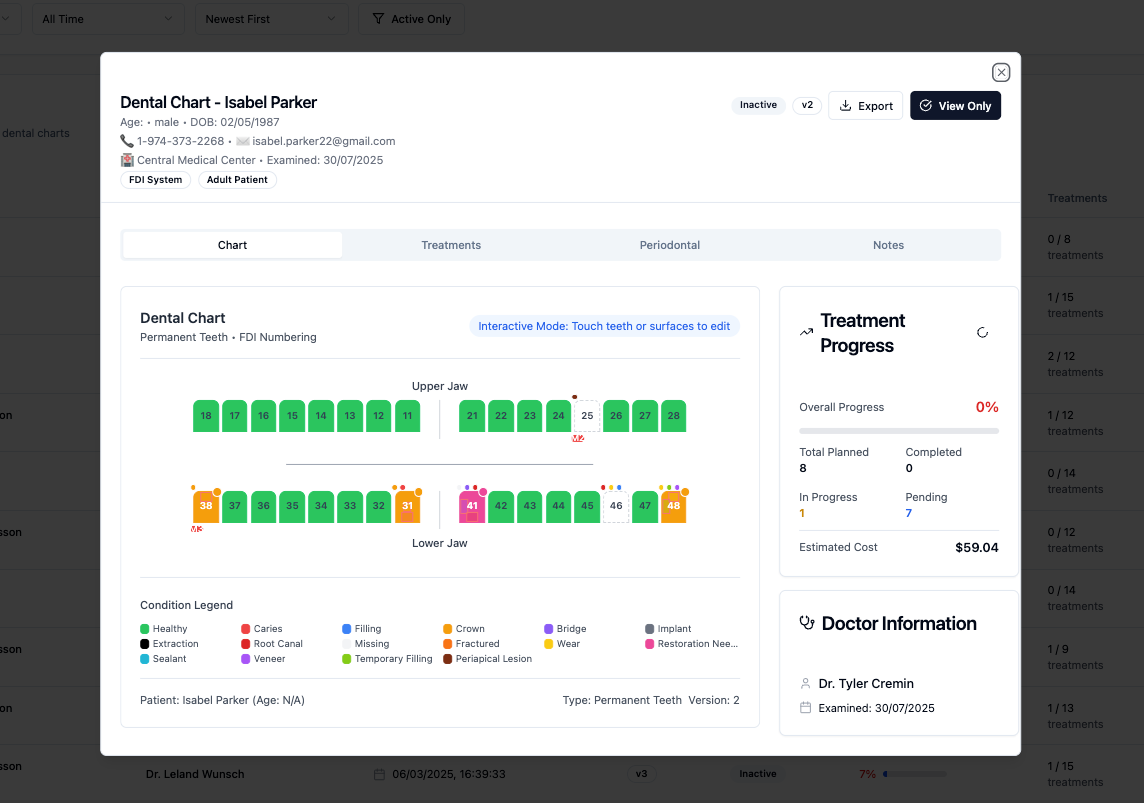Select tooth 44 in lower jaw
The image size is (1144, 803).
(x=558, y=506)
